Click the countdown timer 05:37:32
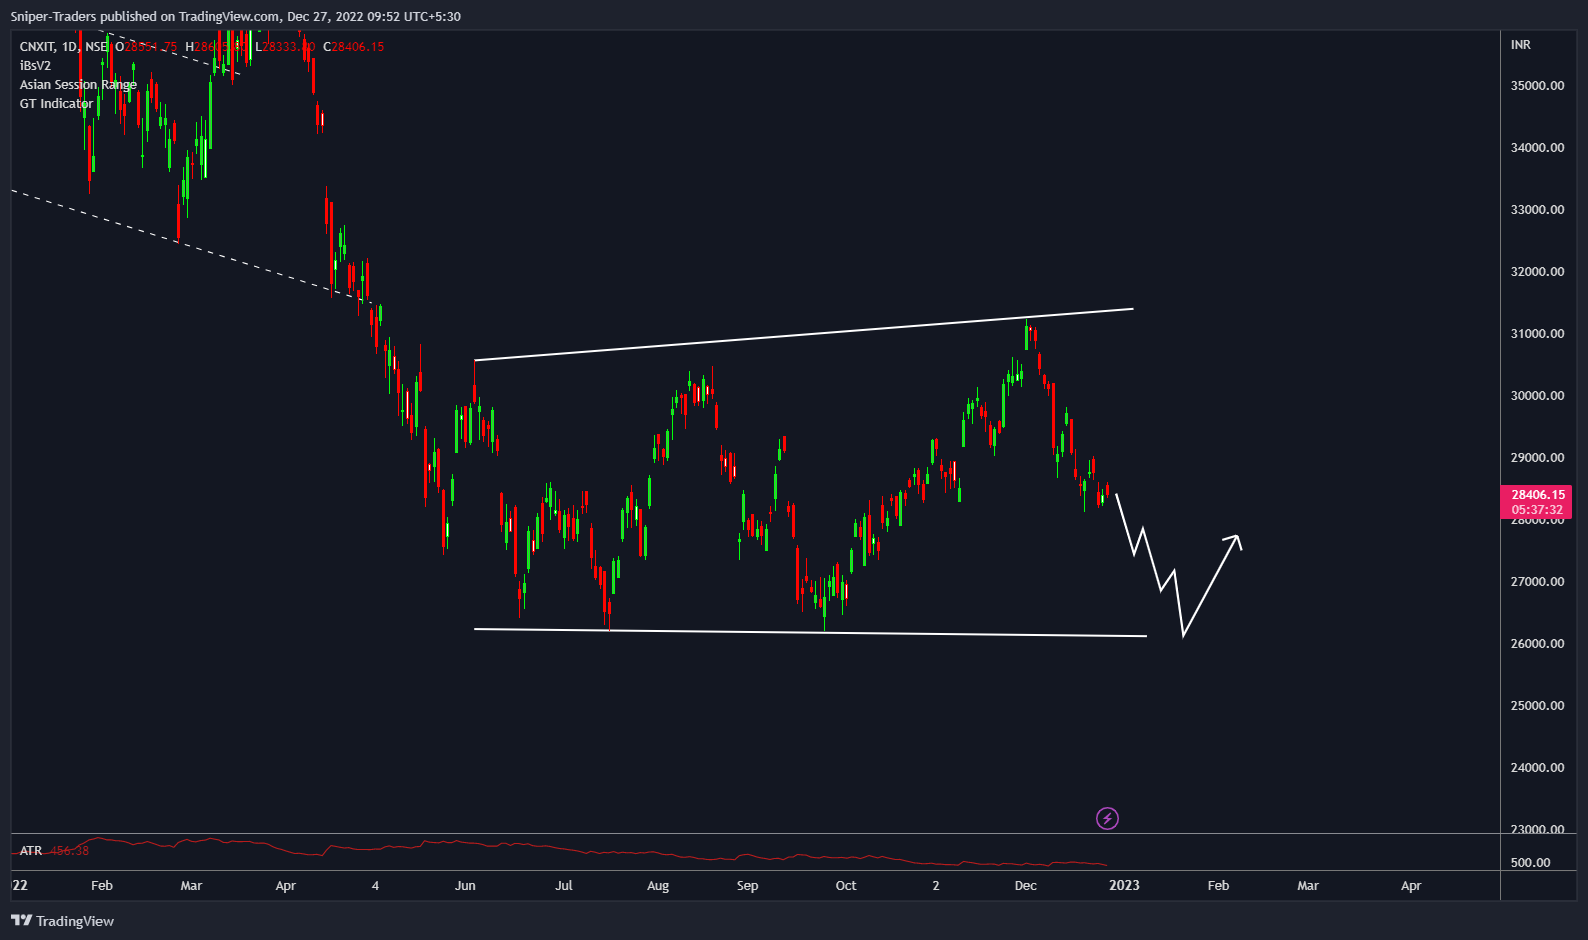This screenshot has width=1588, height=940. (1537, 510)
